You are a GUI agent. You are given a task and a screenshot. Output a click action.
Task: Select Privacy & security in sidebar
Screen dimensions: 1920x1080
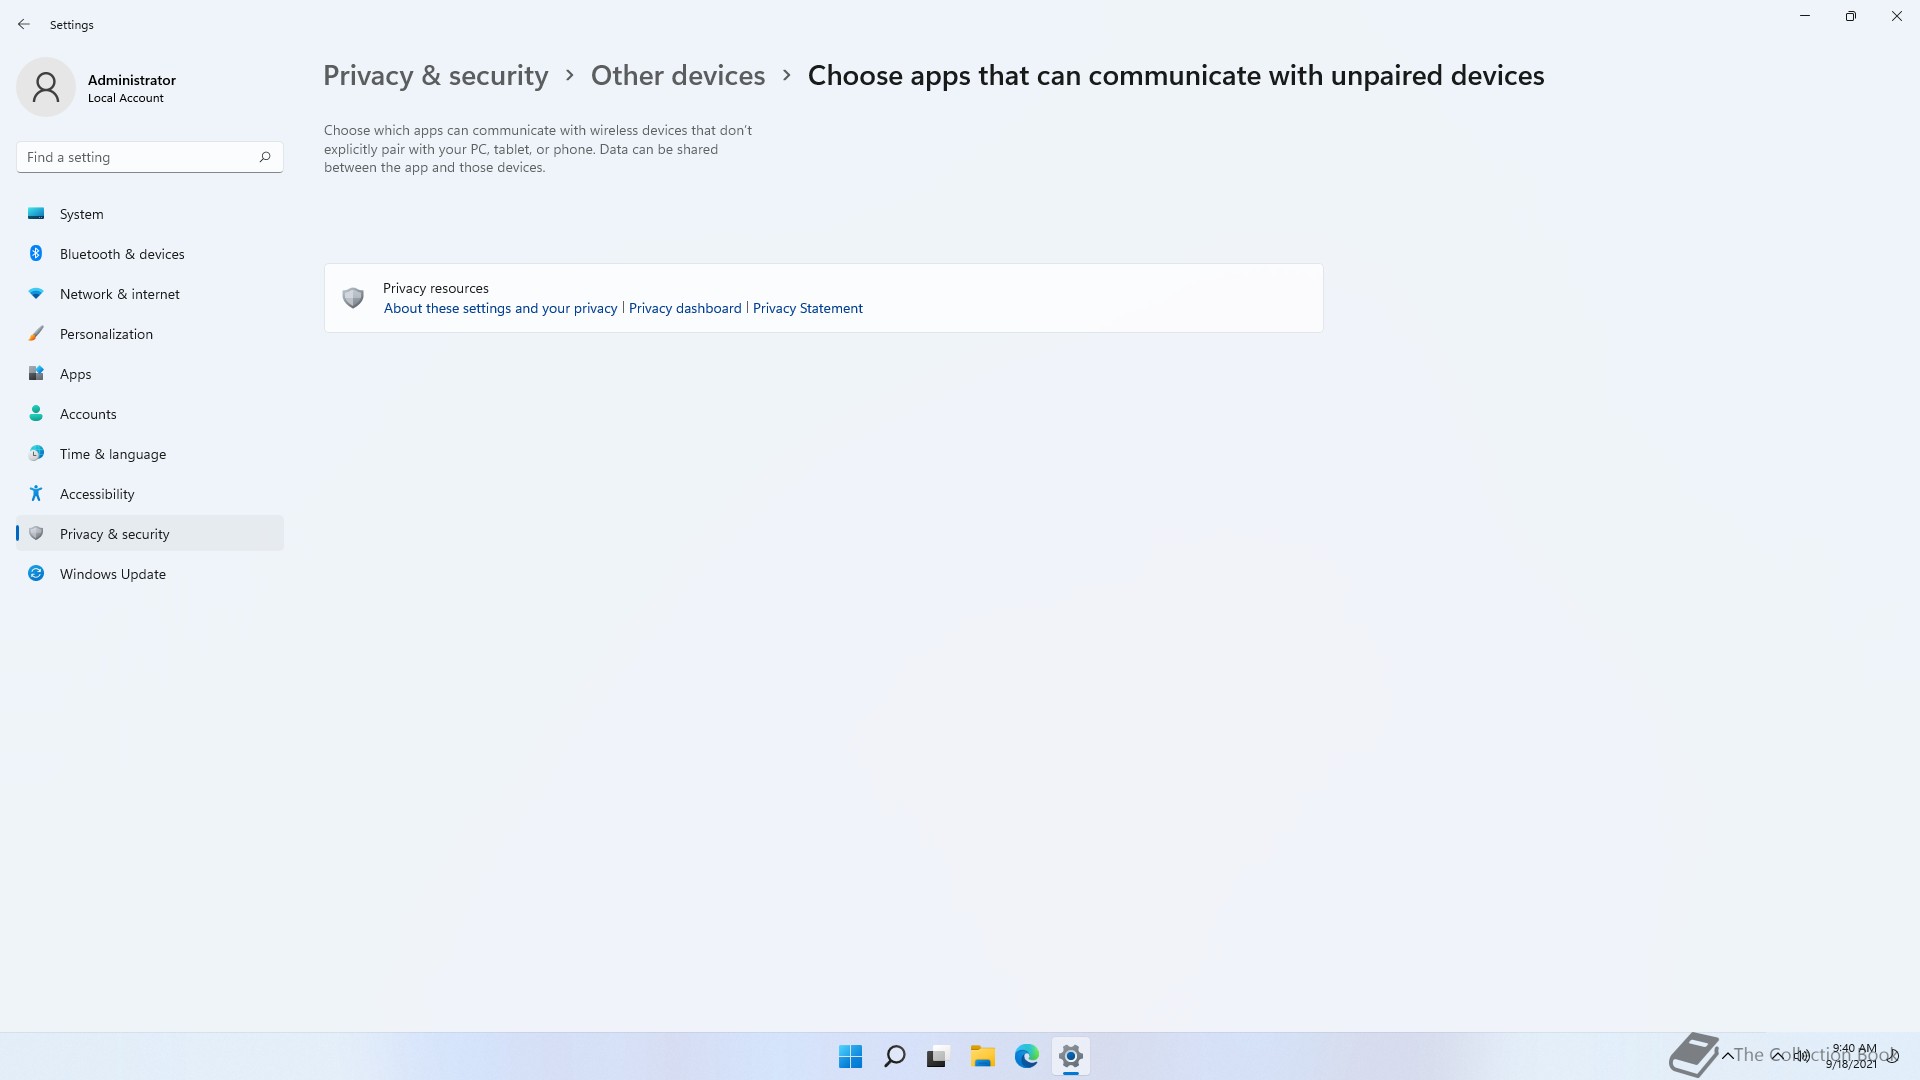coord(114,534)
